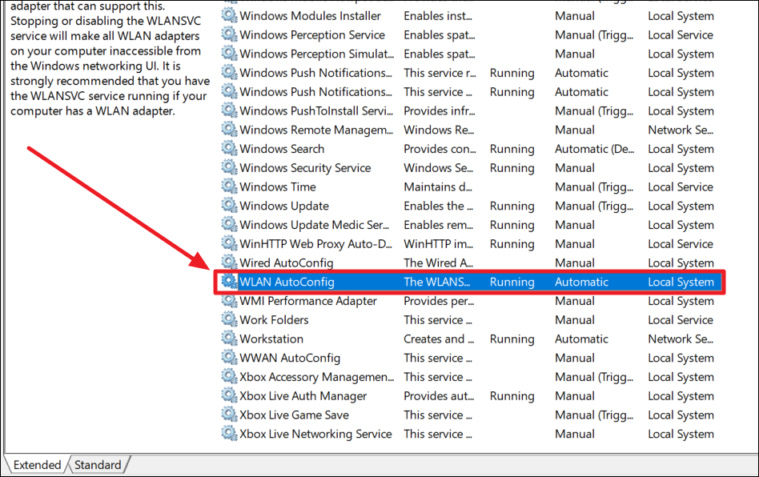Click the gear icon beside Windows PushToInstall Servi...
The width and height of the screenshot is (759, 477).
coord(229,110)
